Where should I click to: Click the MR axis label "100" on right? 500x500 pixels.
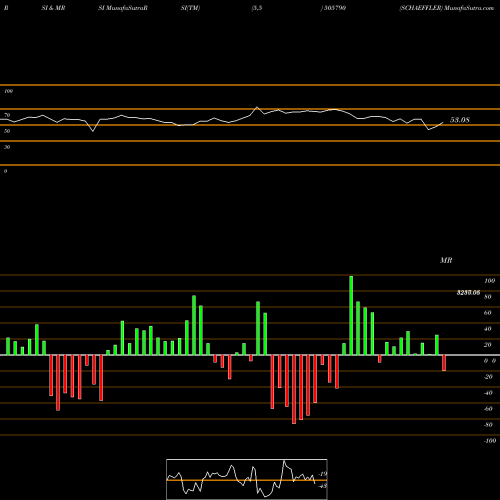tap(490, 281)
